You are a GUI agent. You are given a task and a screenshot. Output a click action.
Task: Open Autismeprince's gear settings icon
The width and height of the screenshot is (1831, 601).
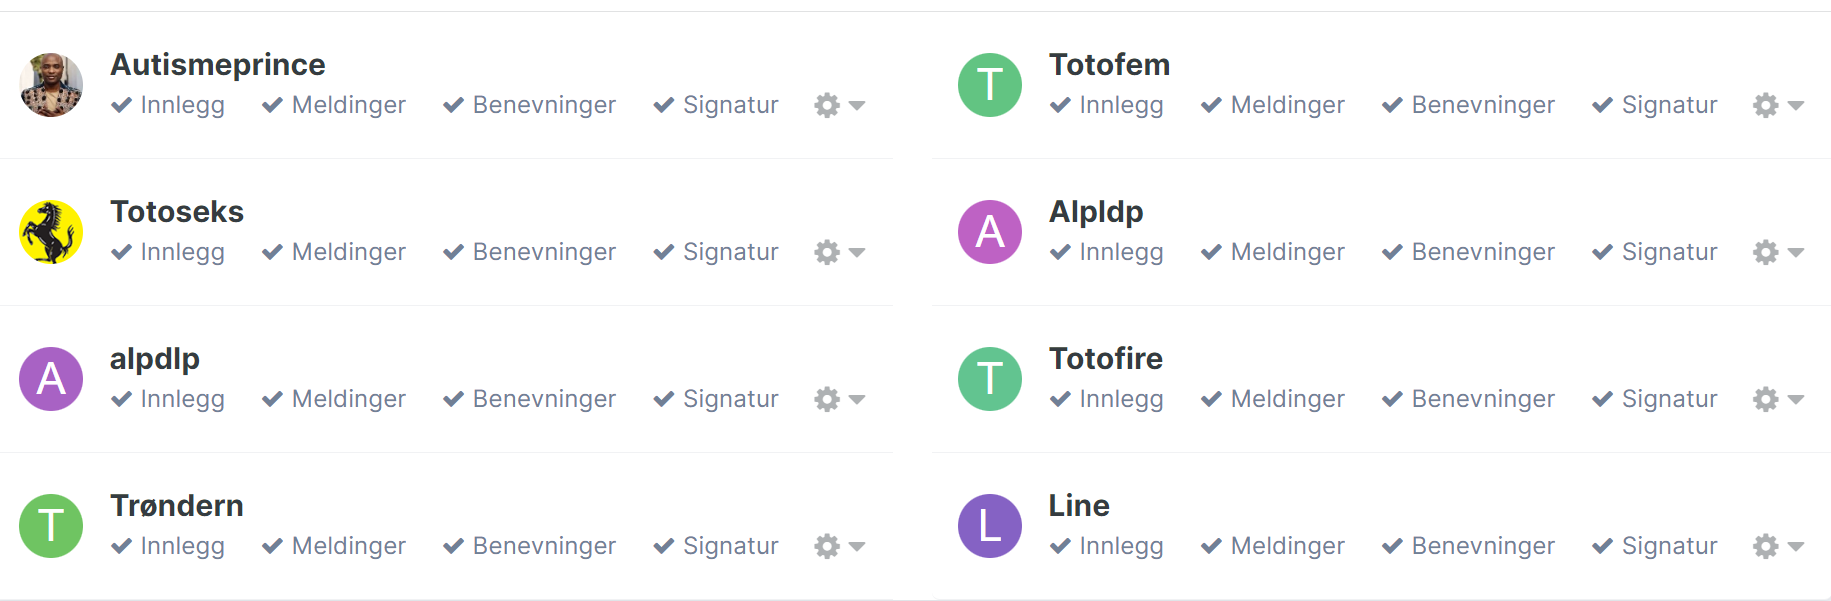pyautogui.click(x=826, y=105)
